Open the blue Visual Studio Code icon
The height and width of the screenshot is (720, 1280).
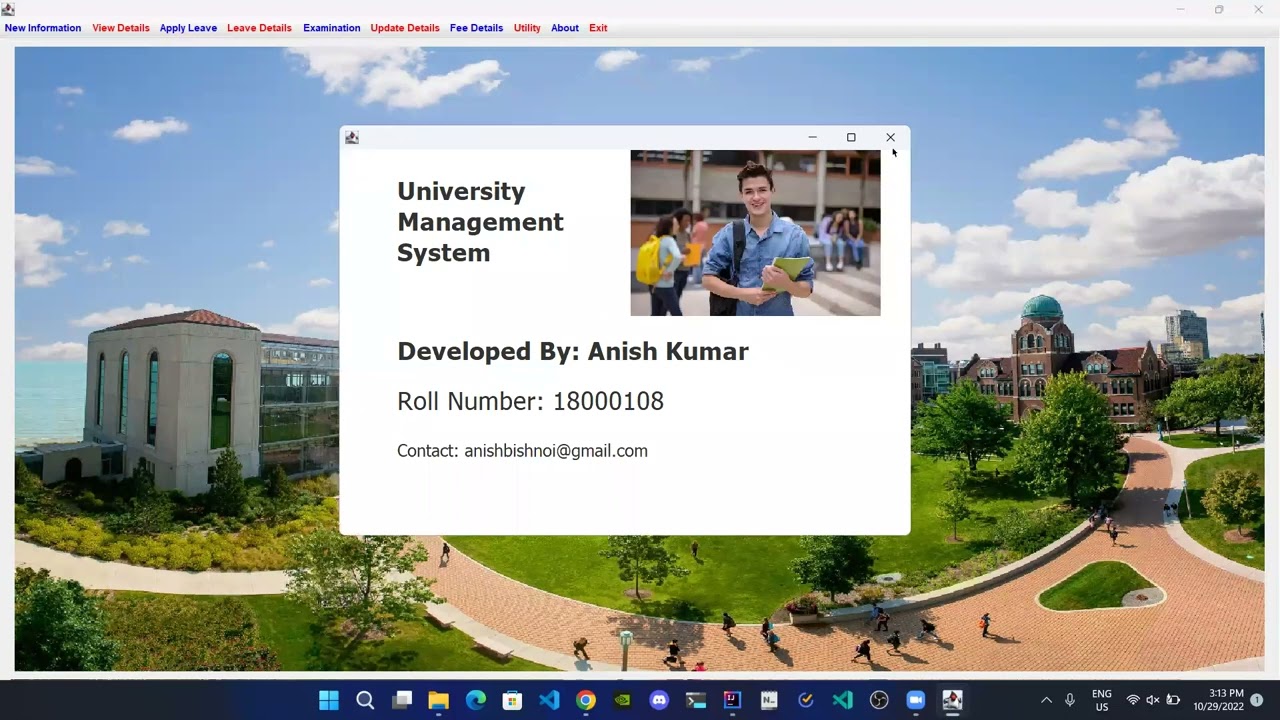tap(549, 700)
